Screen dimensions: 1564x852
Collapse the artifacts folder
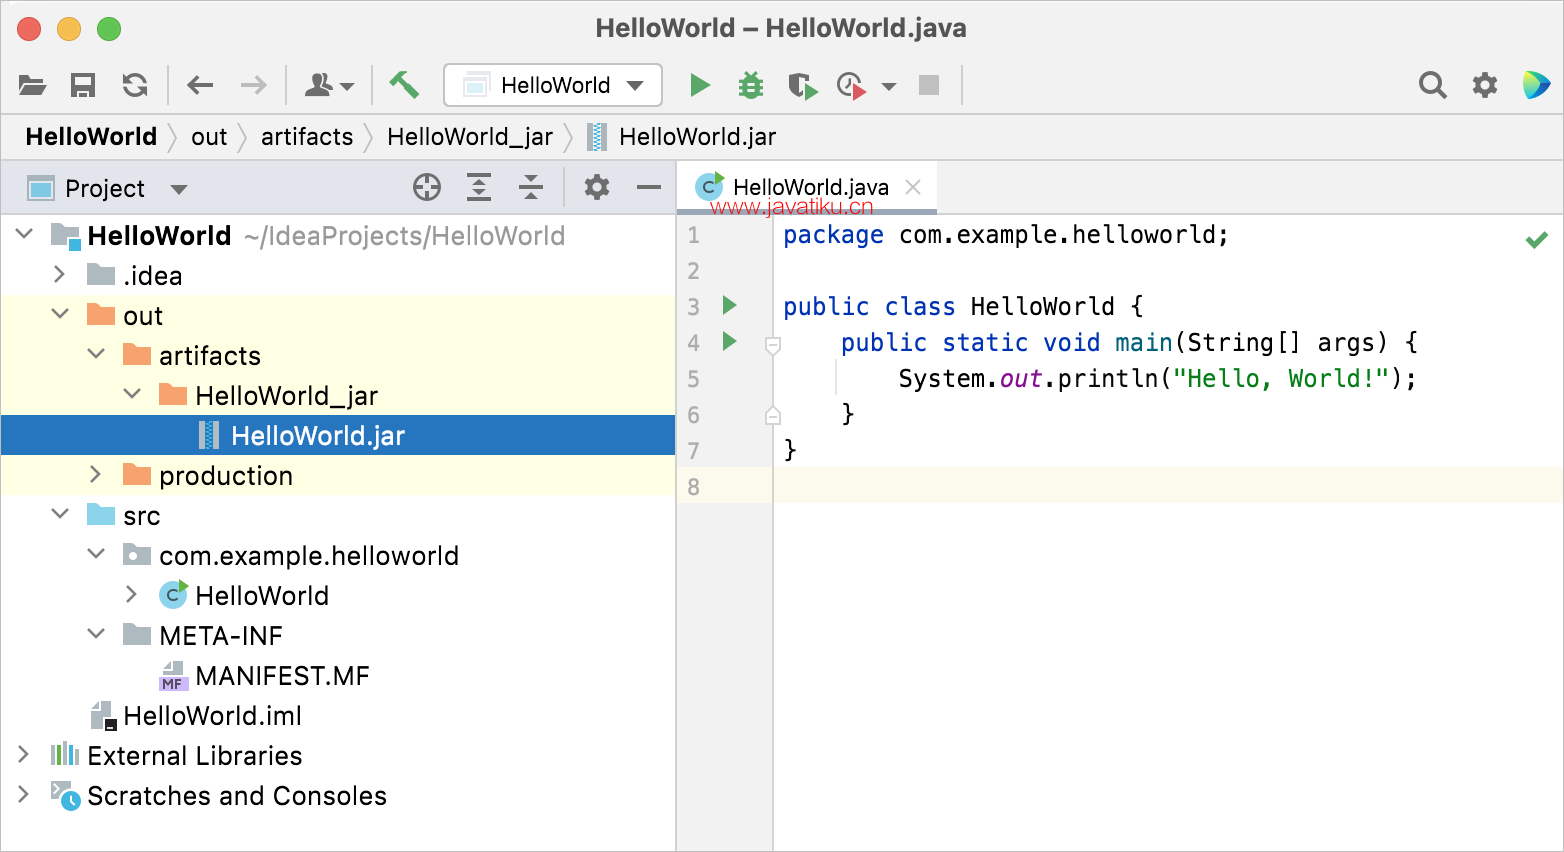[x=96, y=354]
